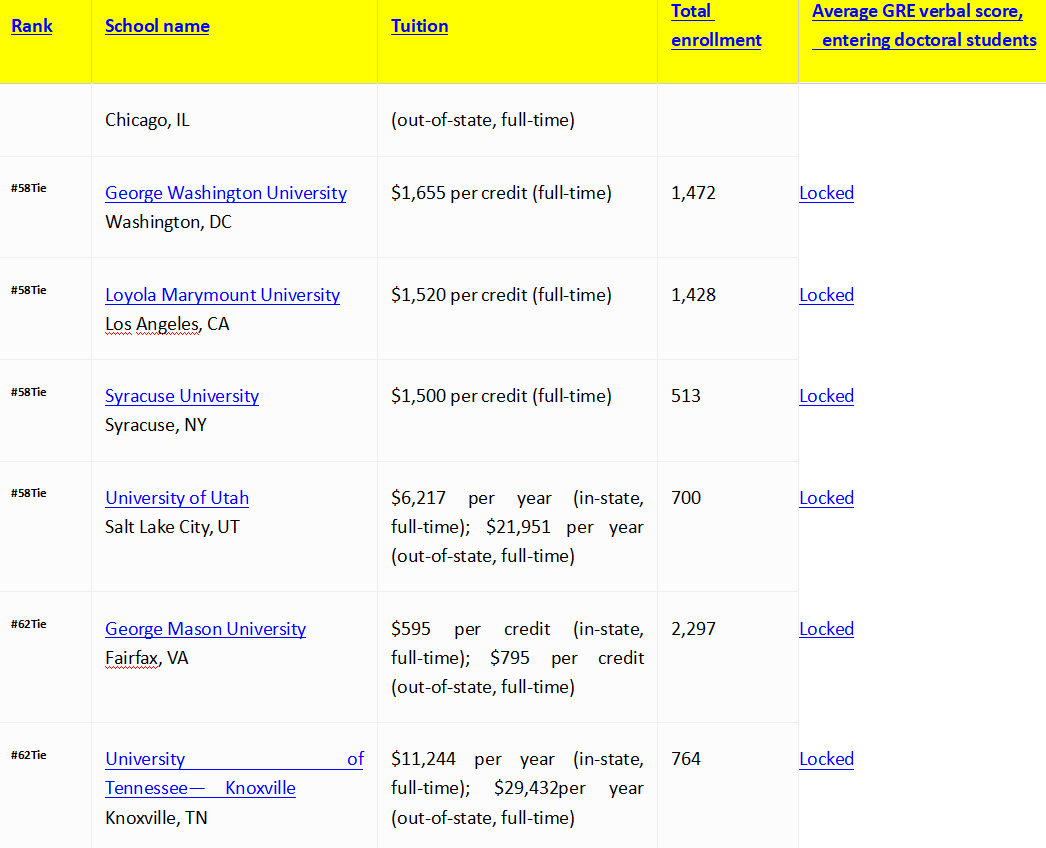Click the #58Tie rank for George Washington
The image size is (1046, 848).
tap(29, 188)
